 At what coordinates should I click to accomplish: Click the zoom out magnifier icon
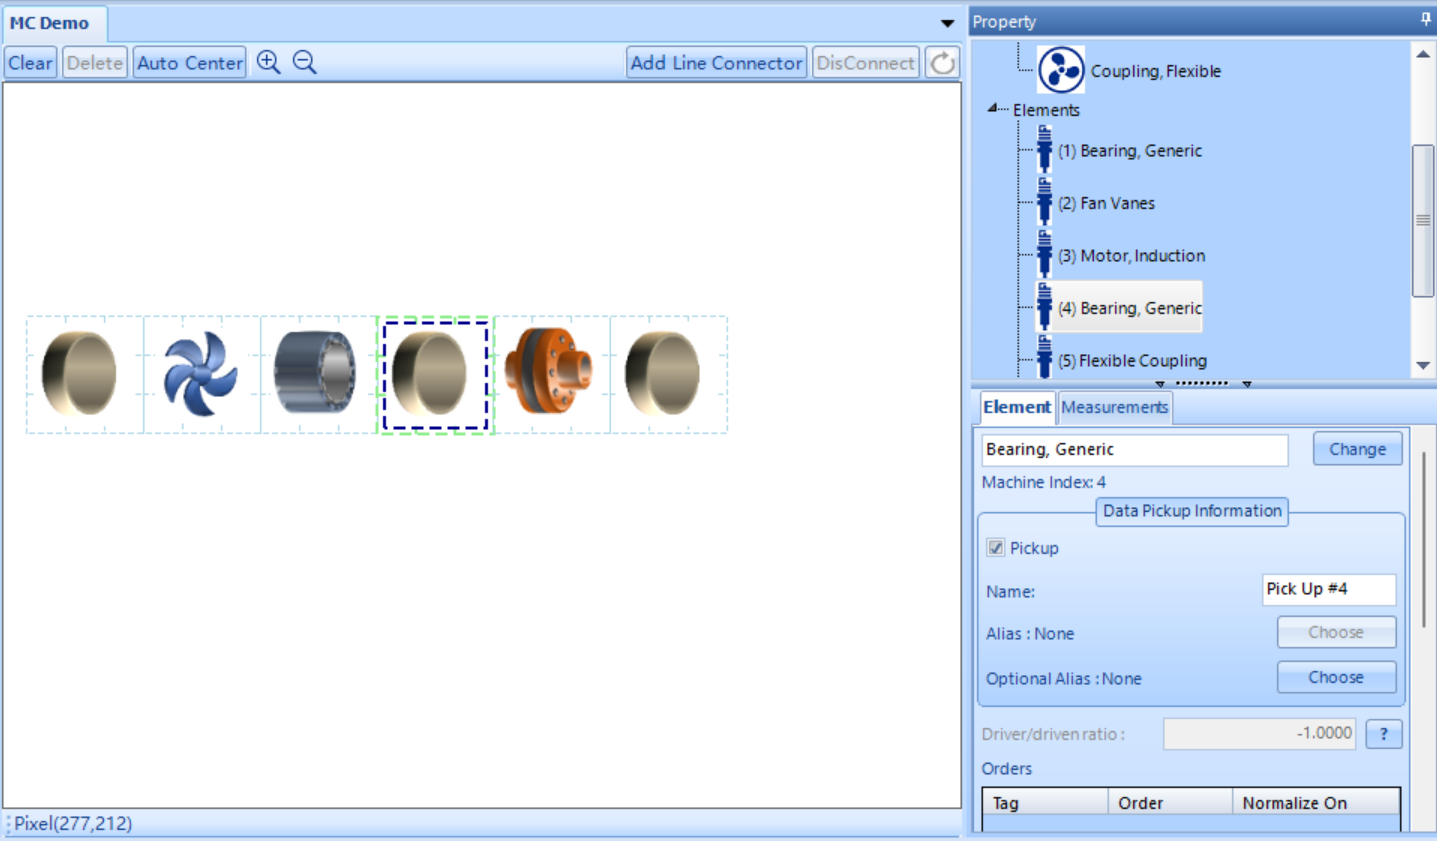pyautogui.click(x=305, y=62)
